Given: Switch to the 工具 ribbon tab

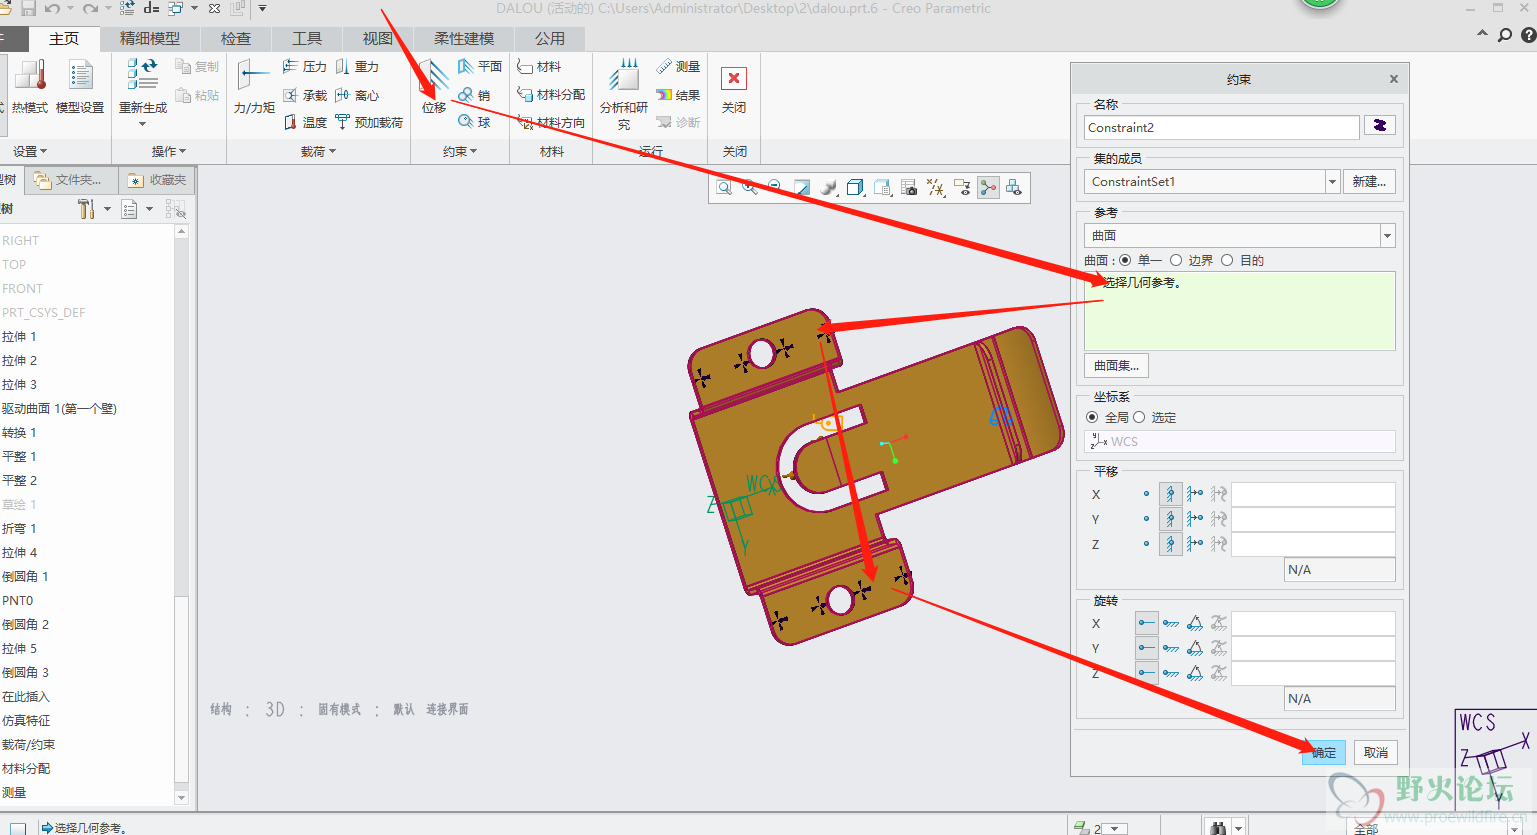Looking at the screenshot, I should (307, 38).
